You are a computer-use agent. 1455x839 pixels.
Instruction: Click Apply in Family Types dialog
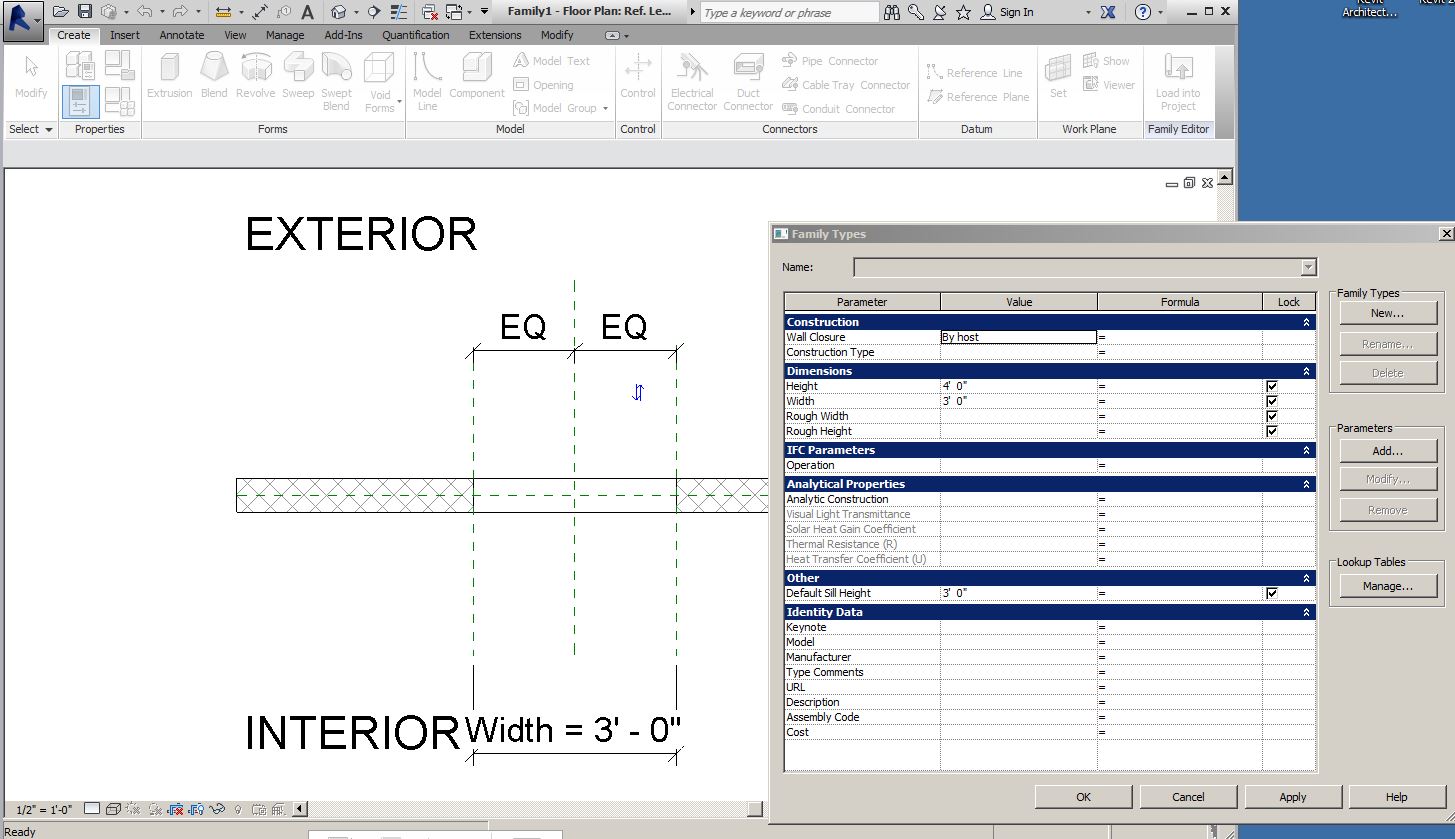[x=1293, y=797]
